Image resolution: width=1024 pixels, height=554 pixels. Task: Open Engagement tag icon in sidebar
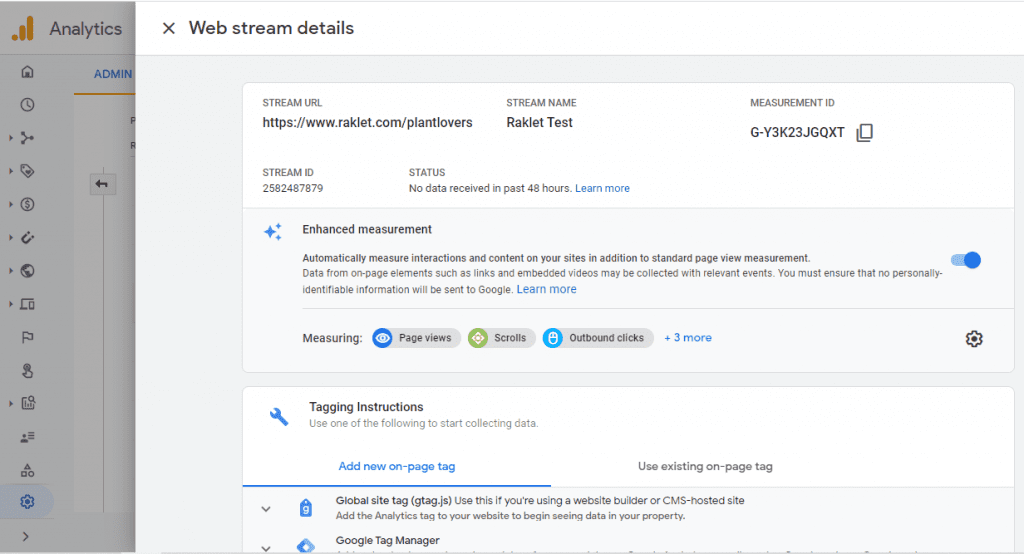click(x=27, y=171)
